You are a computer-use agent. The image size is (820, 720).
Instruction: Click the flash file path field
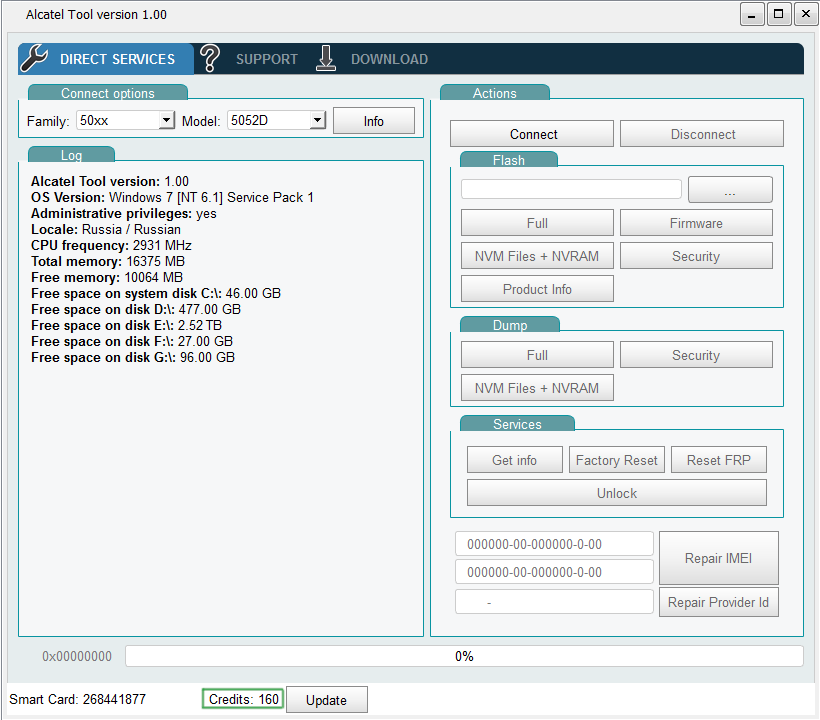[571, 189]
